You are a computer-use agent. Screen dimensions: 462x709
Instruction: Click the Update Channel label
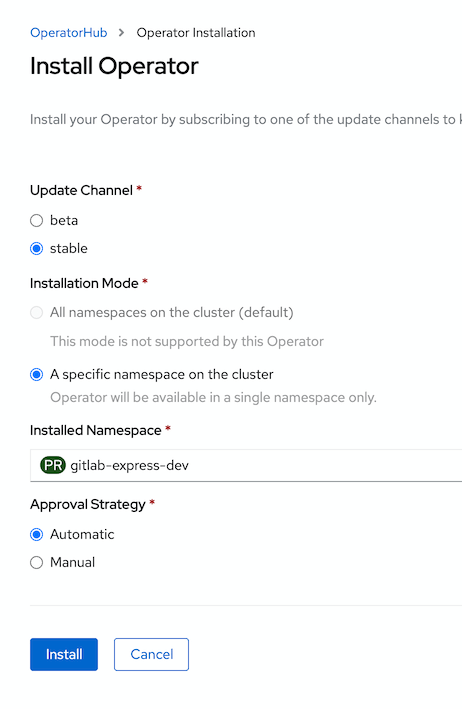click(x=81, y=190)
